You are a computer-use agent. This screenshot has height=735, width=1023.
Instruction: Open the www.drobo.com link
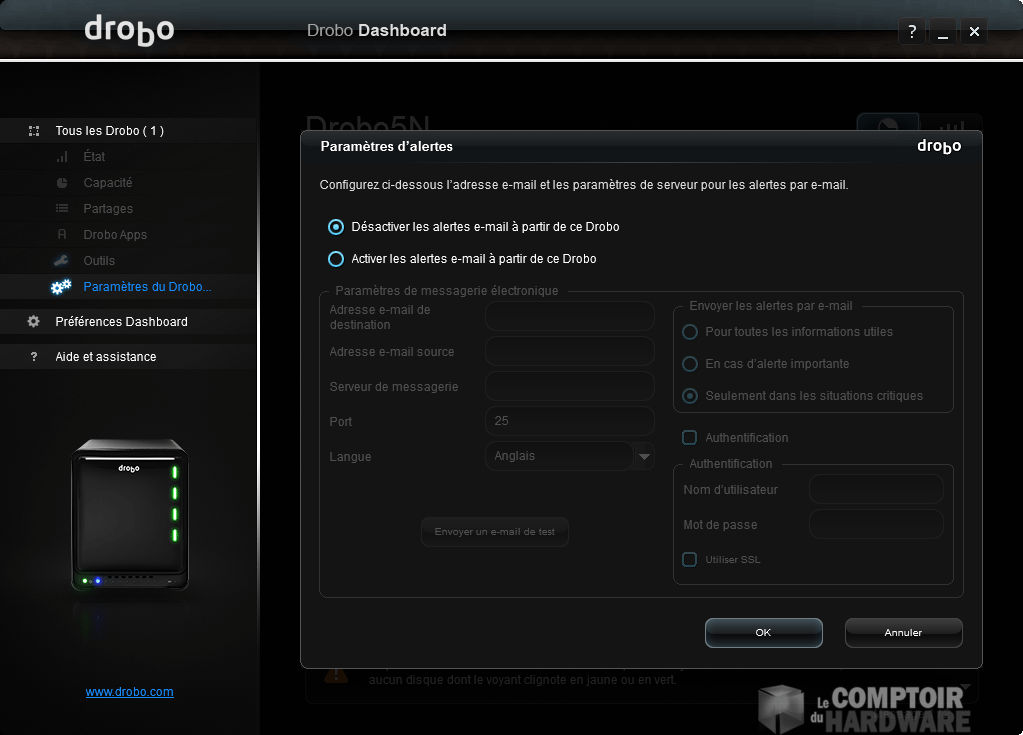(x=129, y=692)
